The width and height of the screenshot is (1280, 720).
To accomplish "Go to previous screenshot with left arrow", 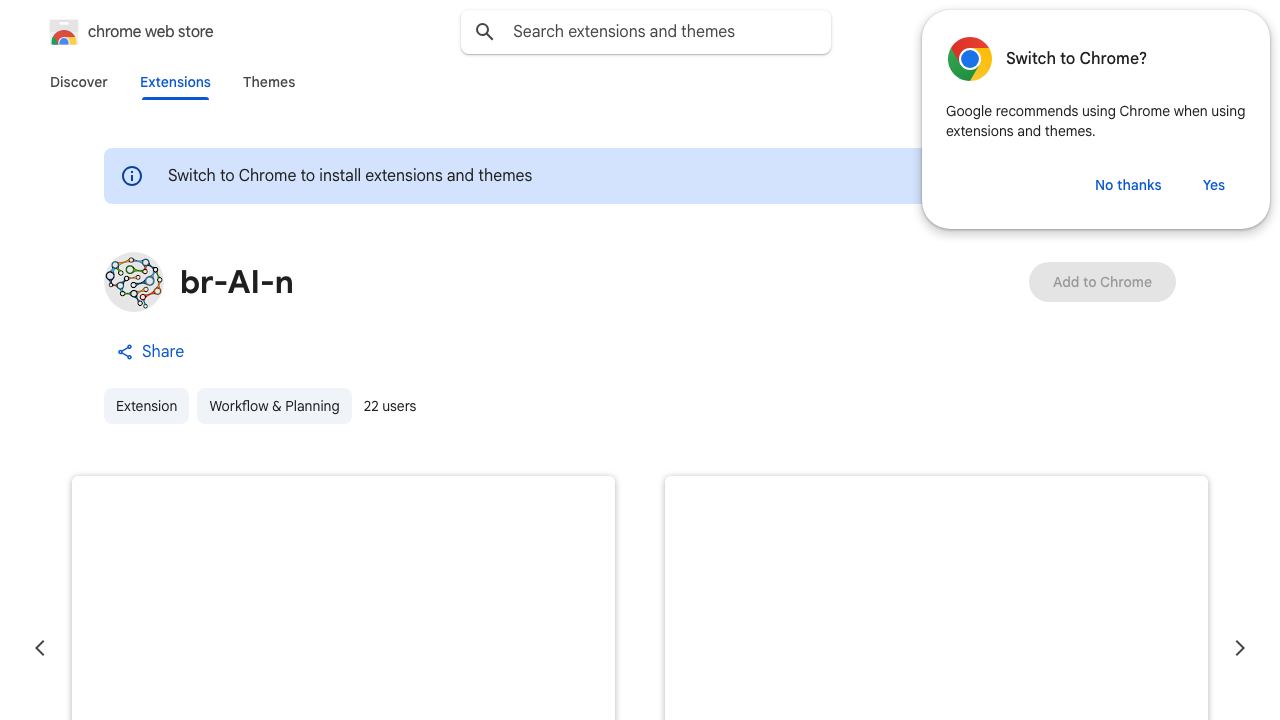I will [40, 648].
